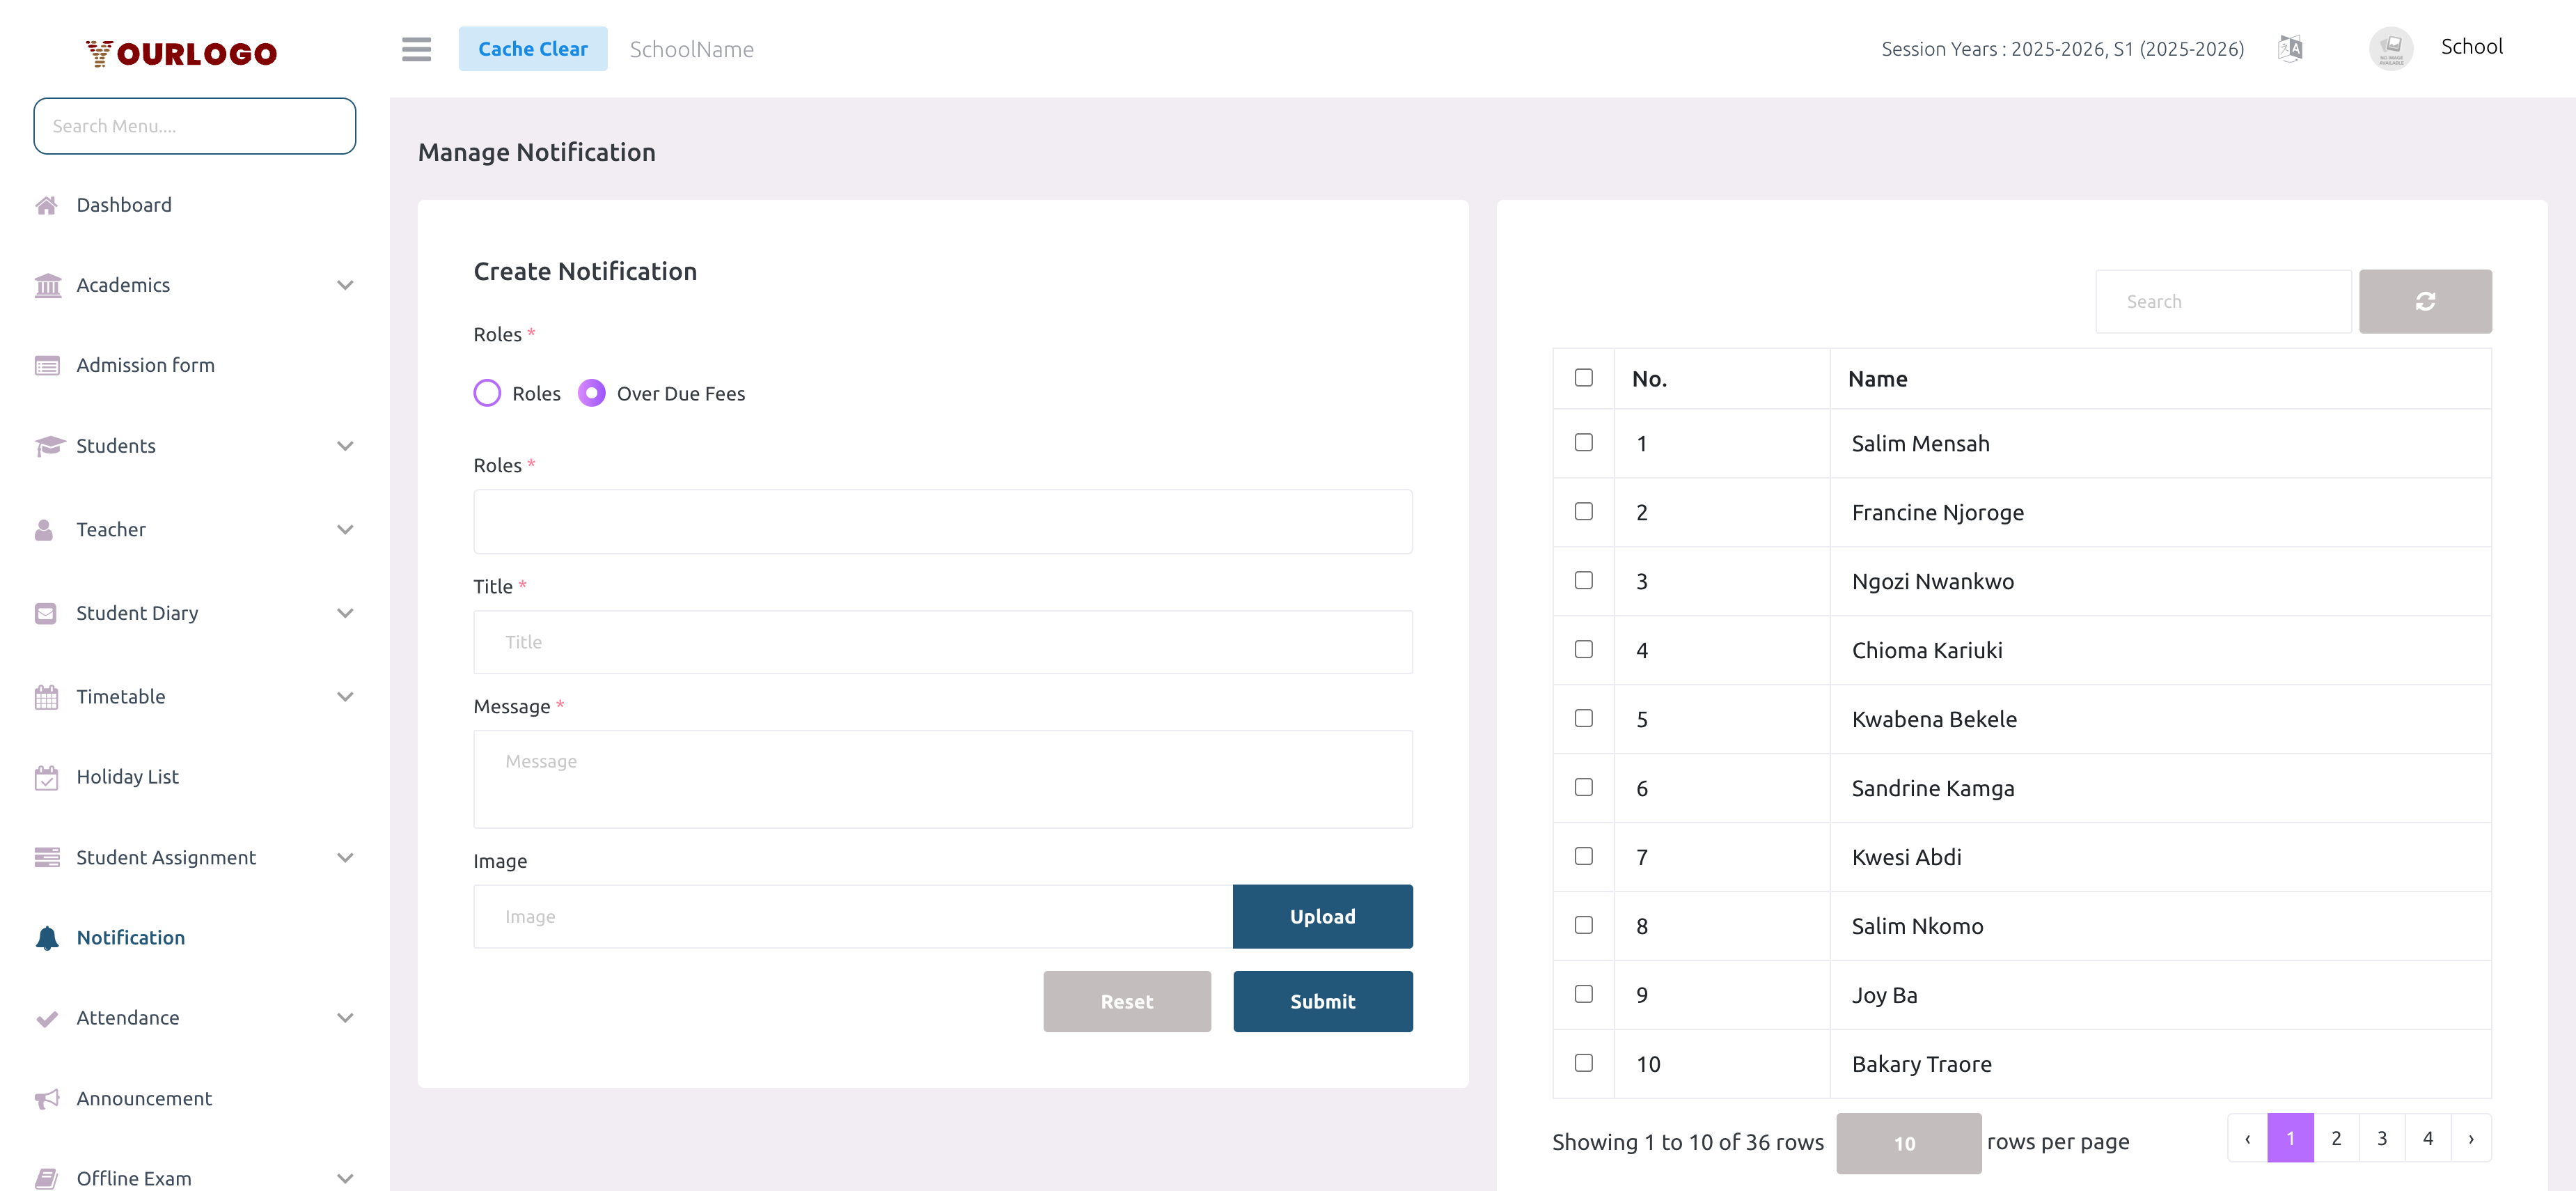This screenshot has width=2576, height=1191.
Task: Select the language translate icon
Action: 2290,47
